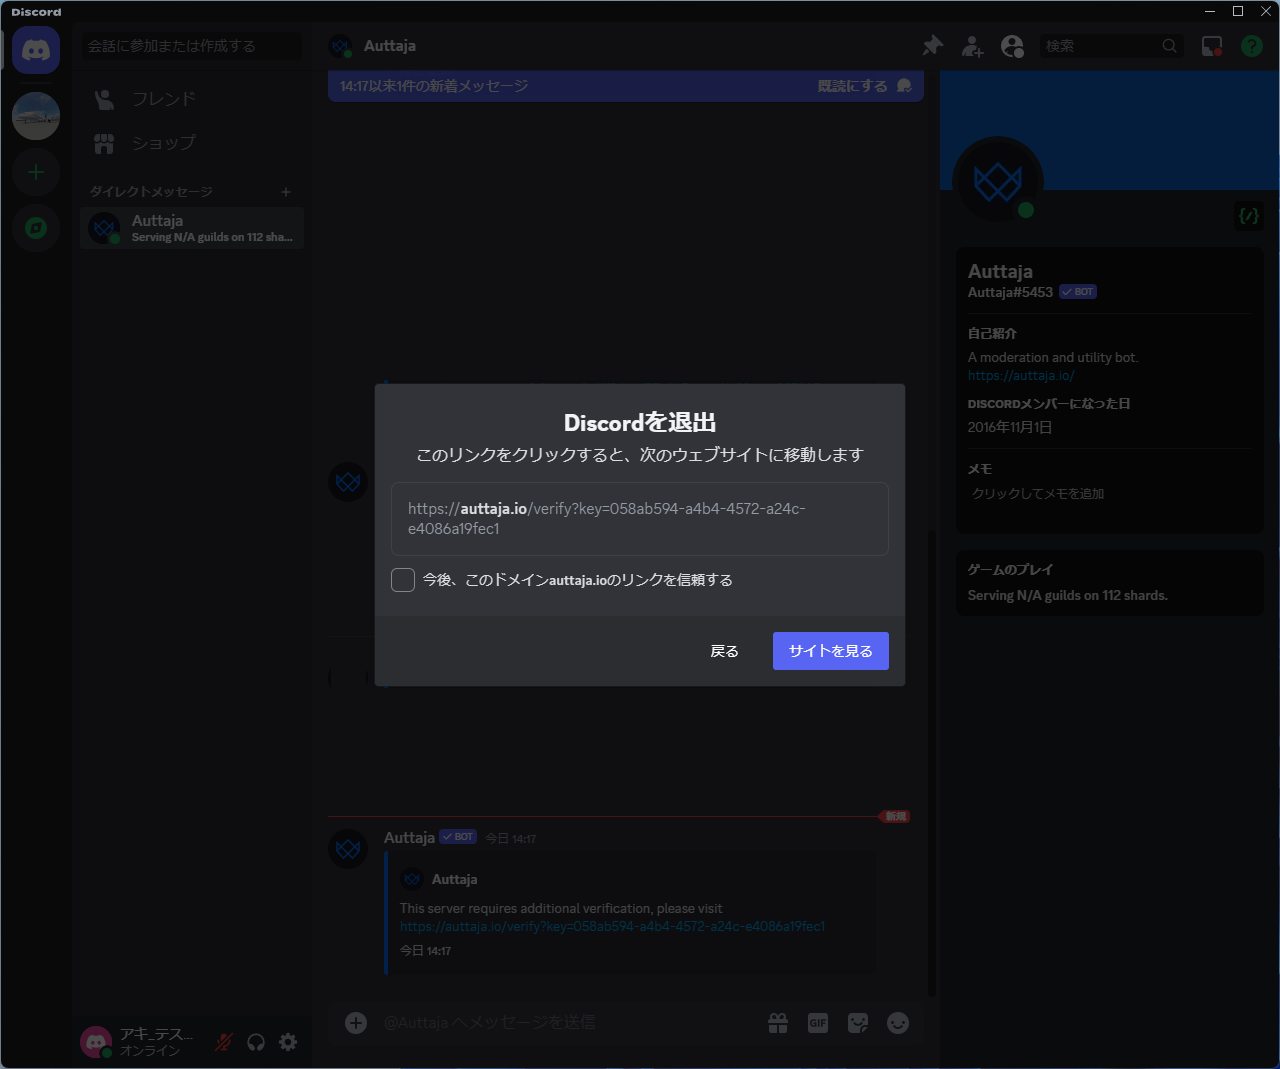Open the https://auttaja.io/ link in the bio
Screen dimensions: 1280x1069
[x=1021, y=375]
